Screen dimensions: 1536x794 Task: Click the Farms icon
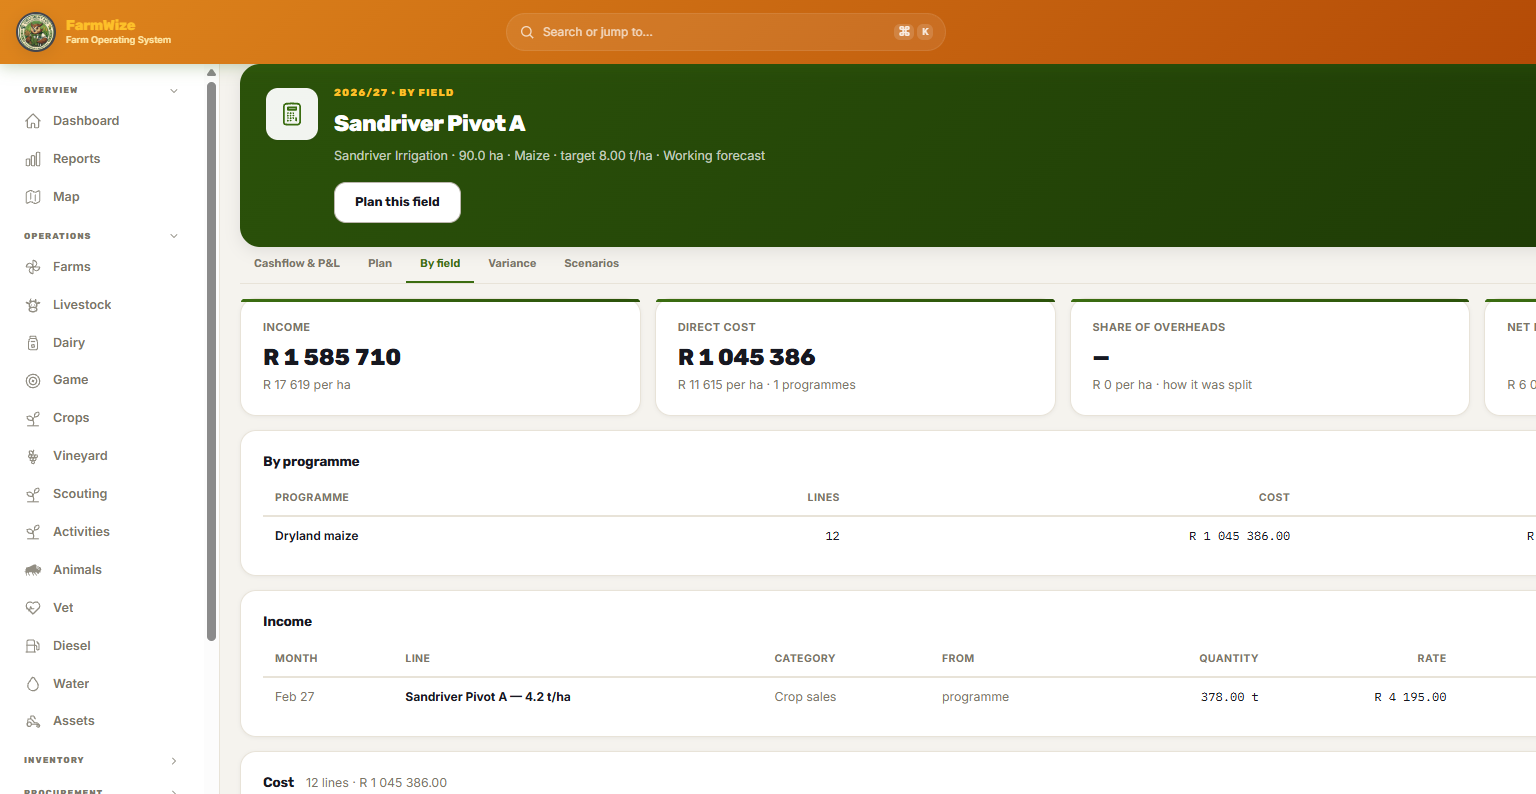pyautogui.click(x=33, y=267)
